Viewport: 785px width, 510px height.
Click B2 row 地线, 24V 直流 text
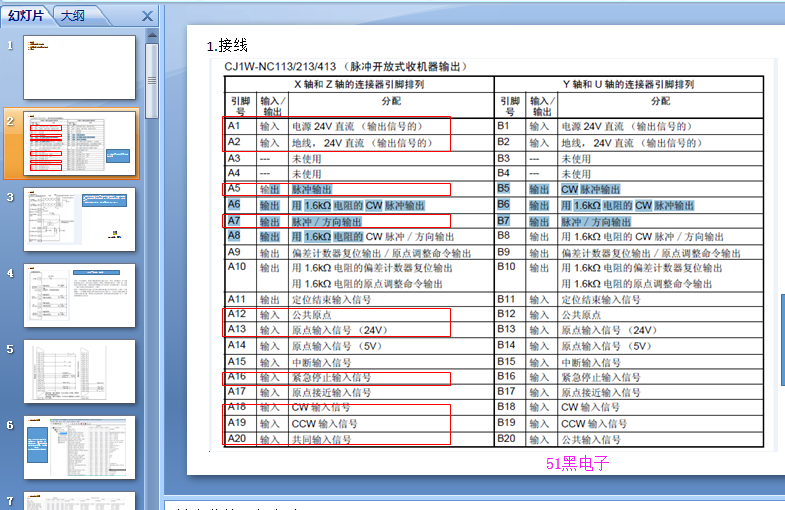point(632,143)
